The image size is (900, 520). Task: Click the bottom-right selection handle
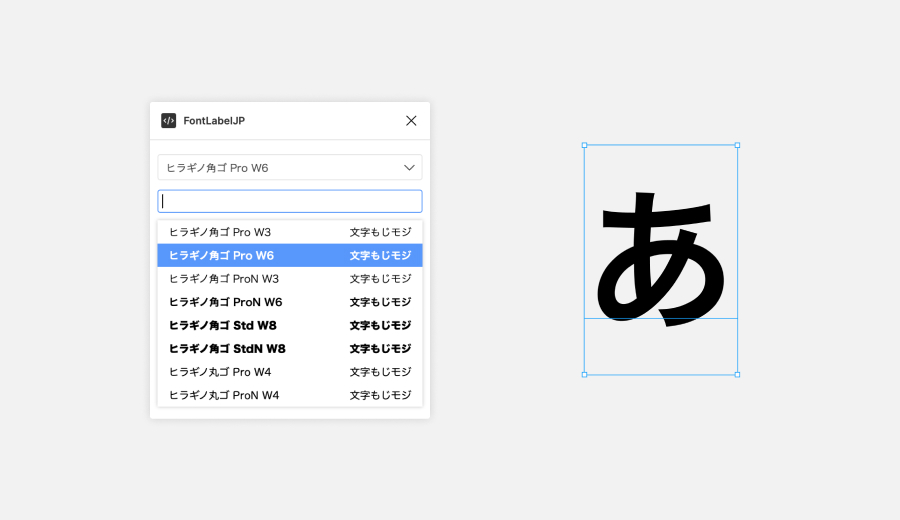coord(738,375)
